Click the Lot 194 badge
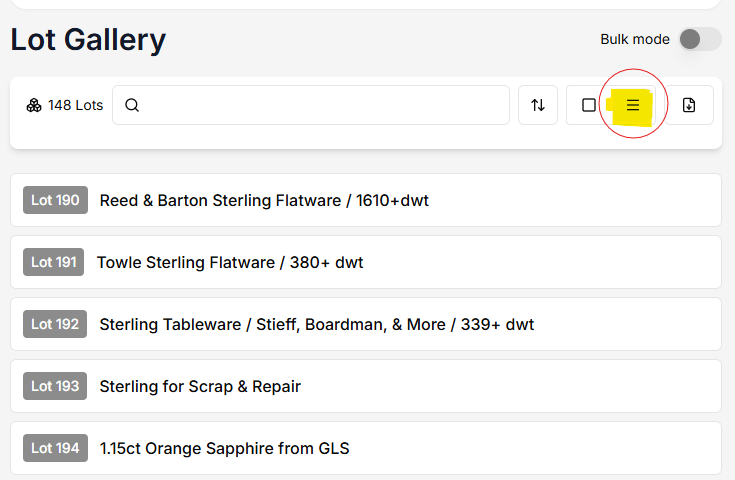Image resolution: width=735 pixels, height=480 pixels. pos(55,448)
